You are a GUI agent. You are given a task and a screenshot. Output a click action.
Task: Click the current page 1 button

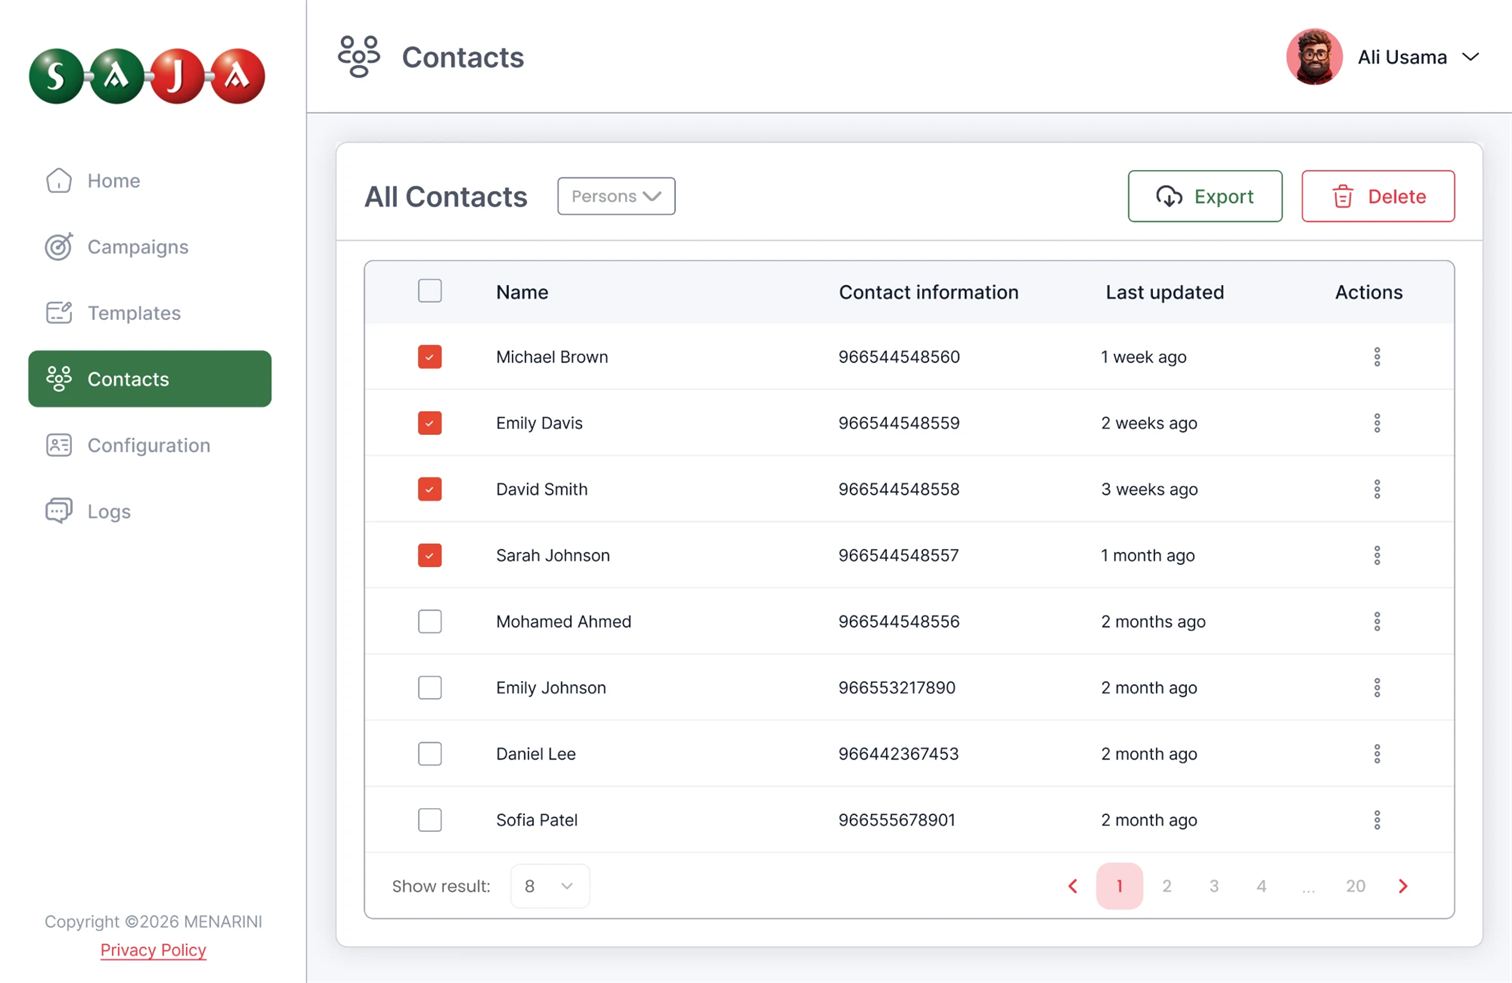point(1120,886)
